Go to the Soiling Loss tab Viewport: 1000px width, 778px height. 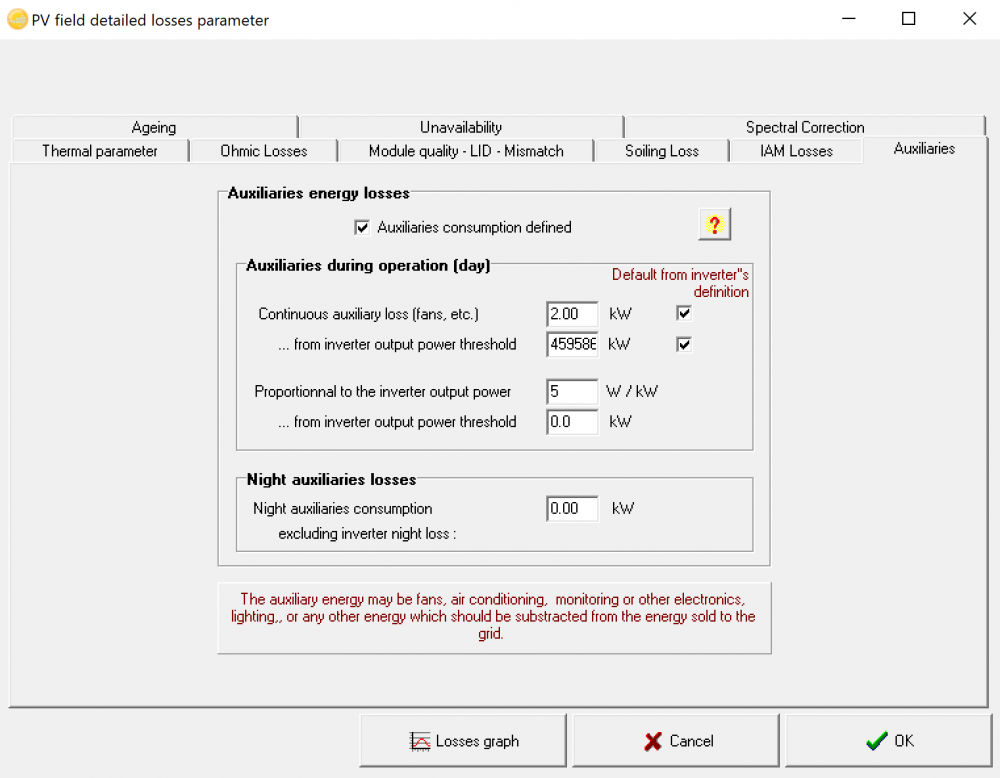tap(661, 151)
